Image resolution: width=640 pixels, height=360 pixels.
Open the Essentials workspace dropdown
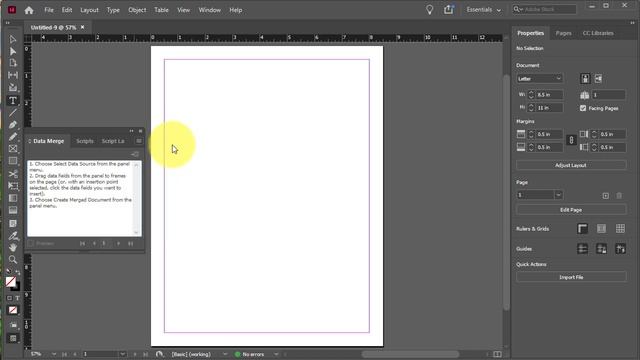tap(484, 10)
